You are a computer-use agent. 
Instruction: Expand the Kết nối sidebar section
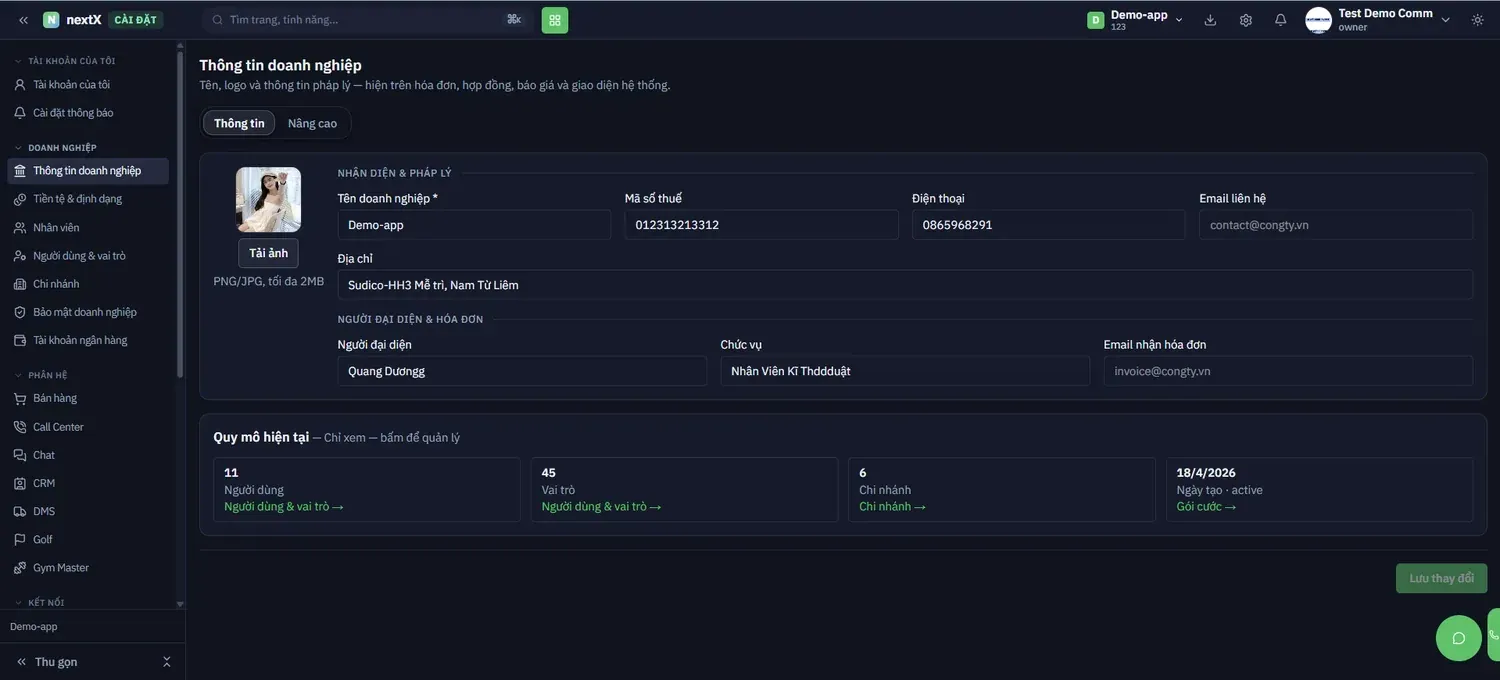point(39,603)
